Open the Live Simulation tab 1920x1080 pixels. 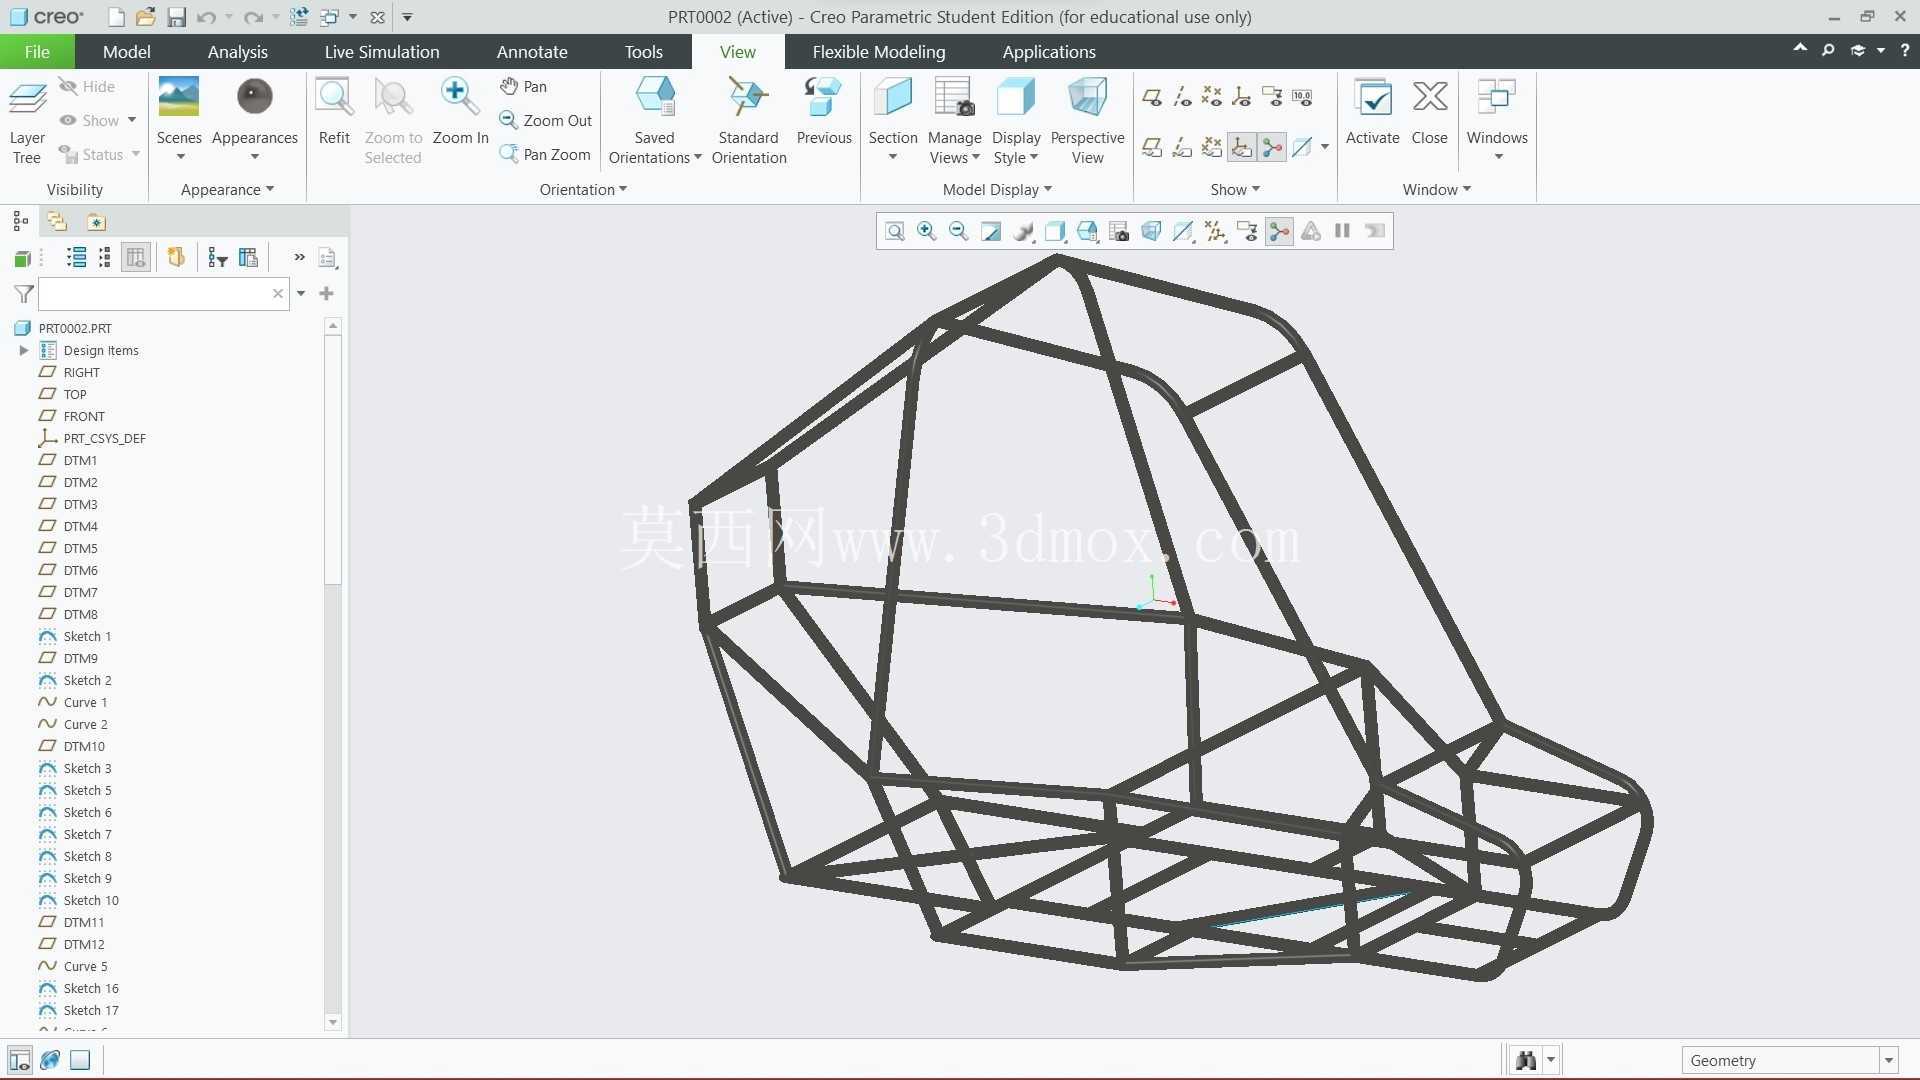(382, 52)
